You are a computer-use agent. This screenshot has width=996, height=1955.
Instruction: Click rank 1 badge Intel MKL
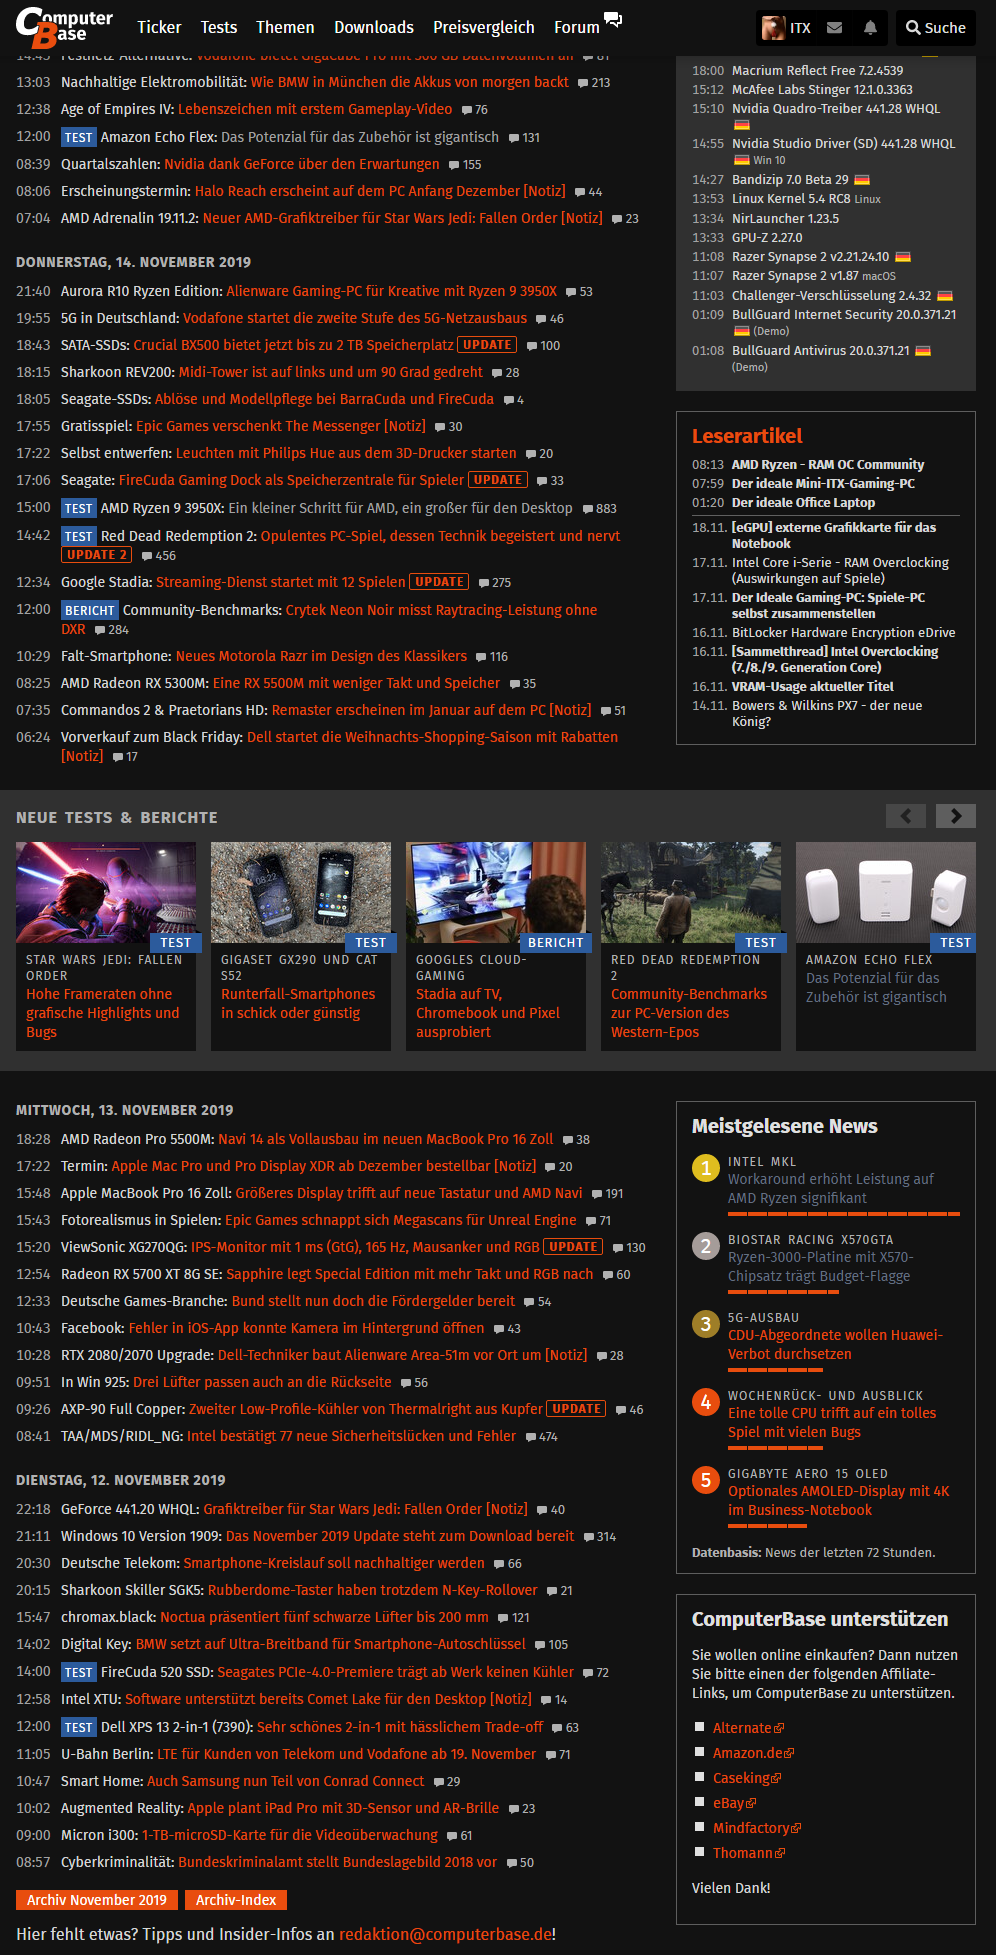pyautogui.click(x=706, y=1168)
